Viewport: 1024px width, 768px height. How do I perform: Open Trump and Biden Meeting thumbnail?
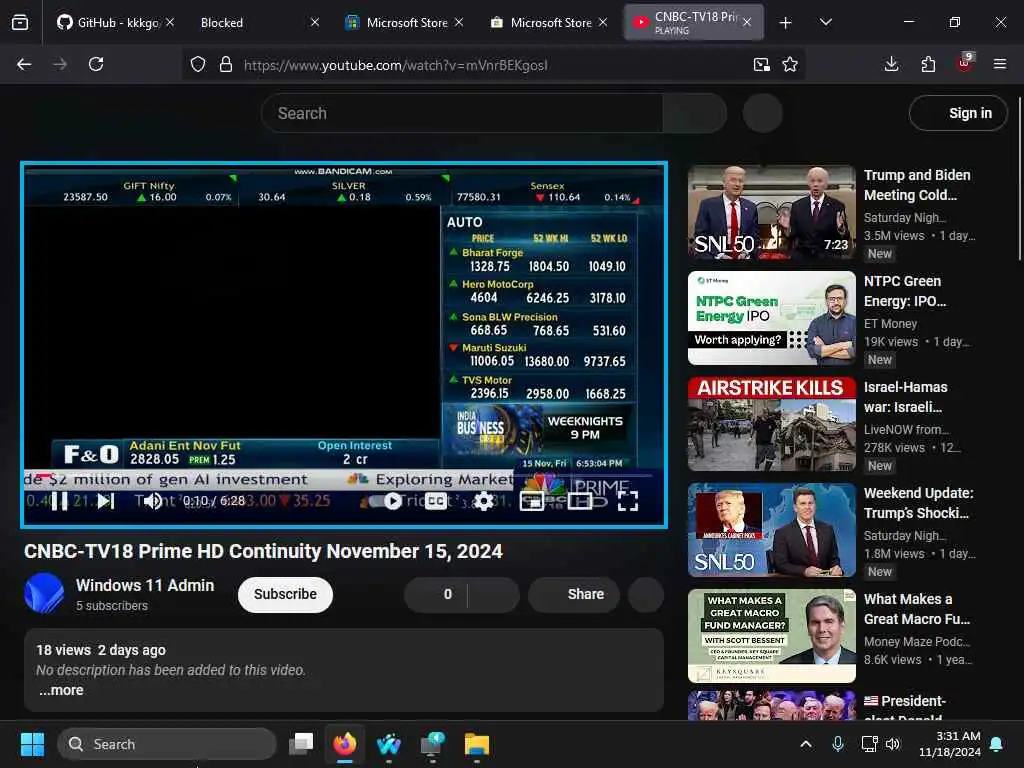[771, 212]
